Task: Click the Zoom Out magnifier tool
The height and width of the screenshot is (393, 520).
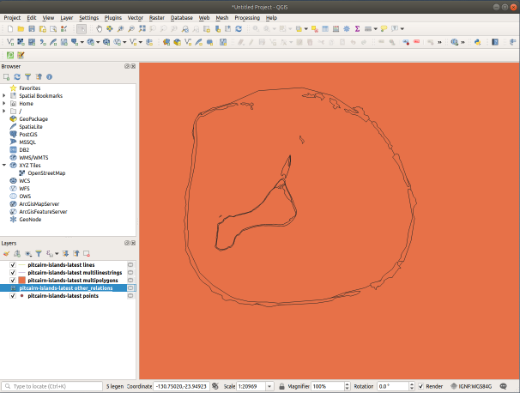Action: pyautogui.click(x=131, y=29)
